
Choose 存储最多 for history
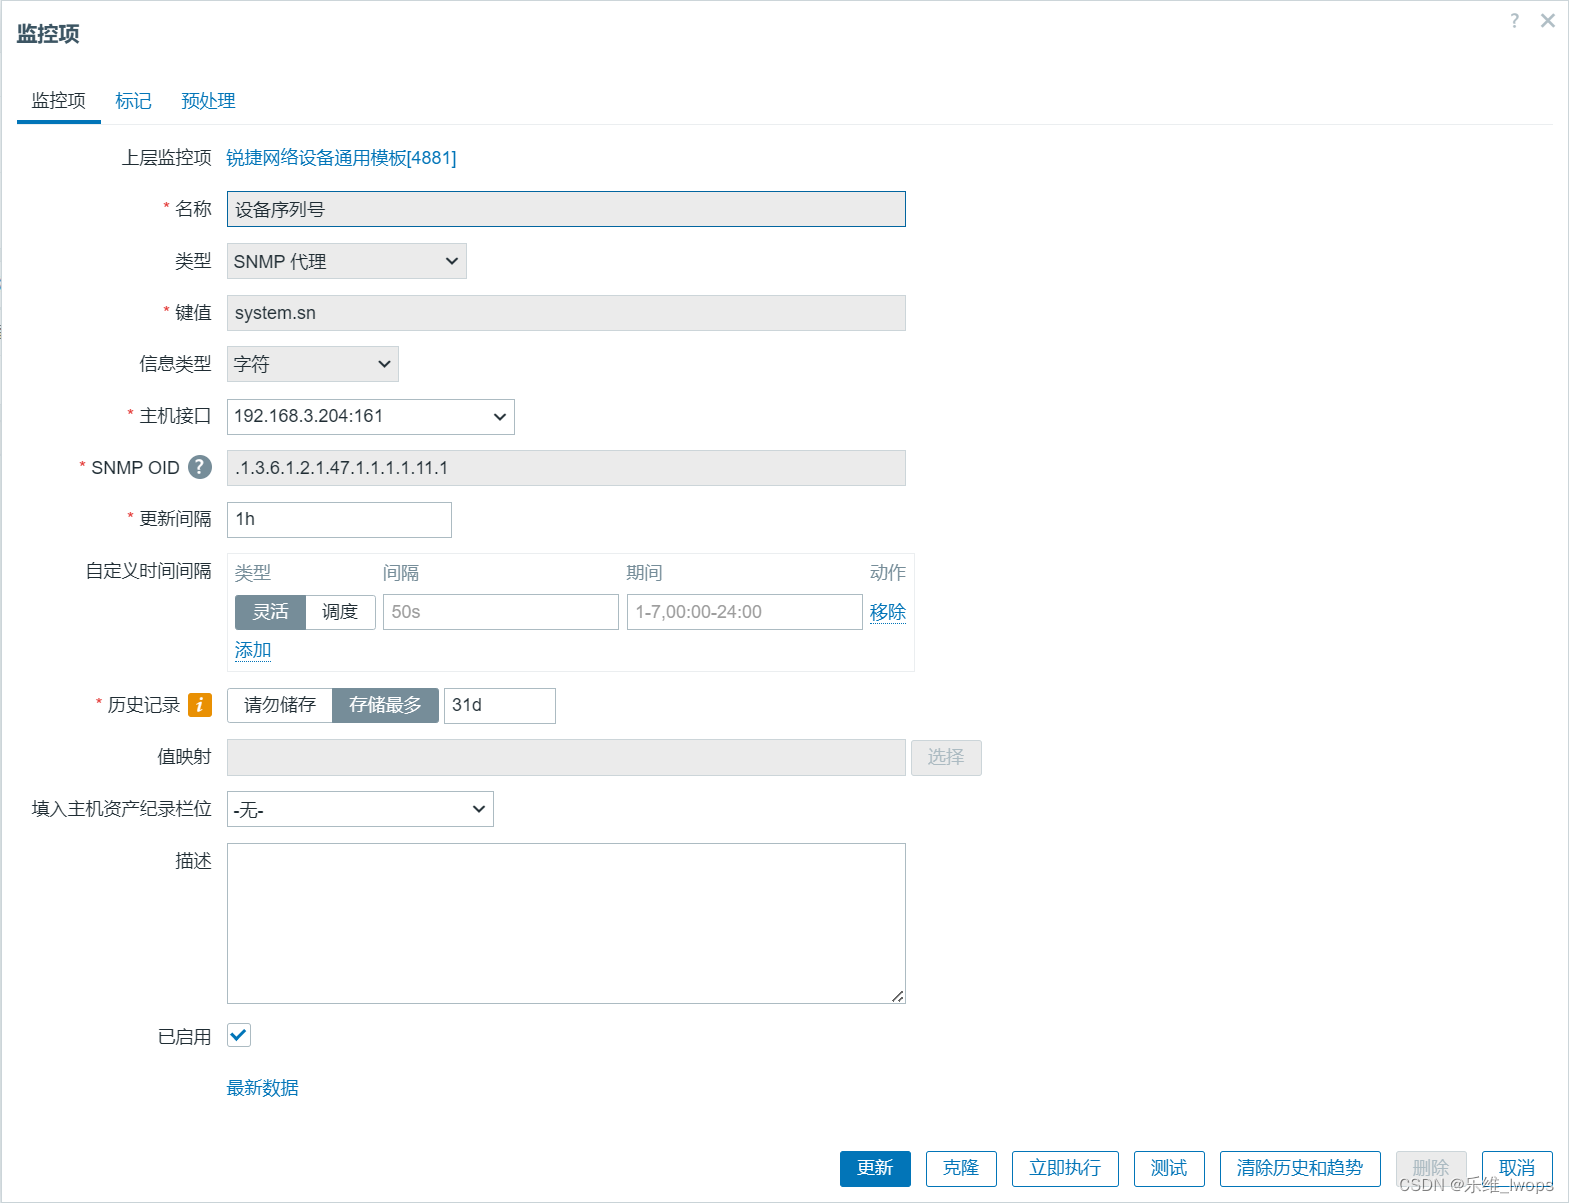click(x=385, y=705)
